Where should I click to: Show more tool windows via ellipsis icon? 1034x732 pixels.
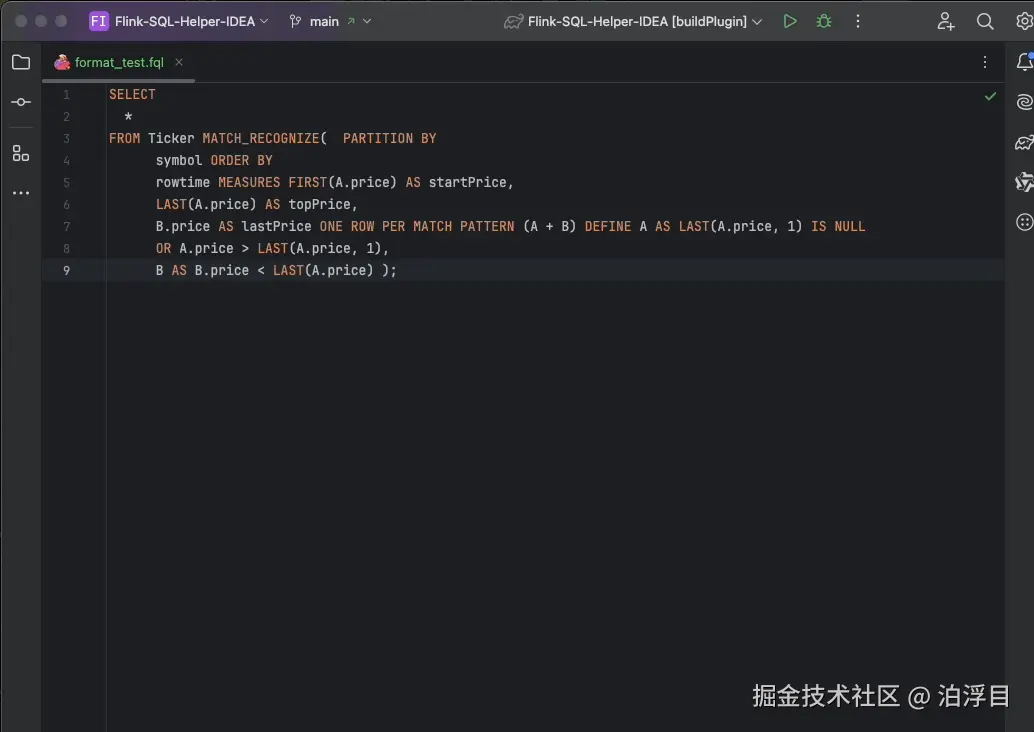(20, 192)
